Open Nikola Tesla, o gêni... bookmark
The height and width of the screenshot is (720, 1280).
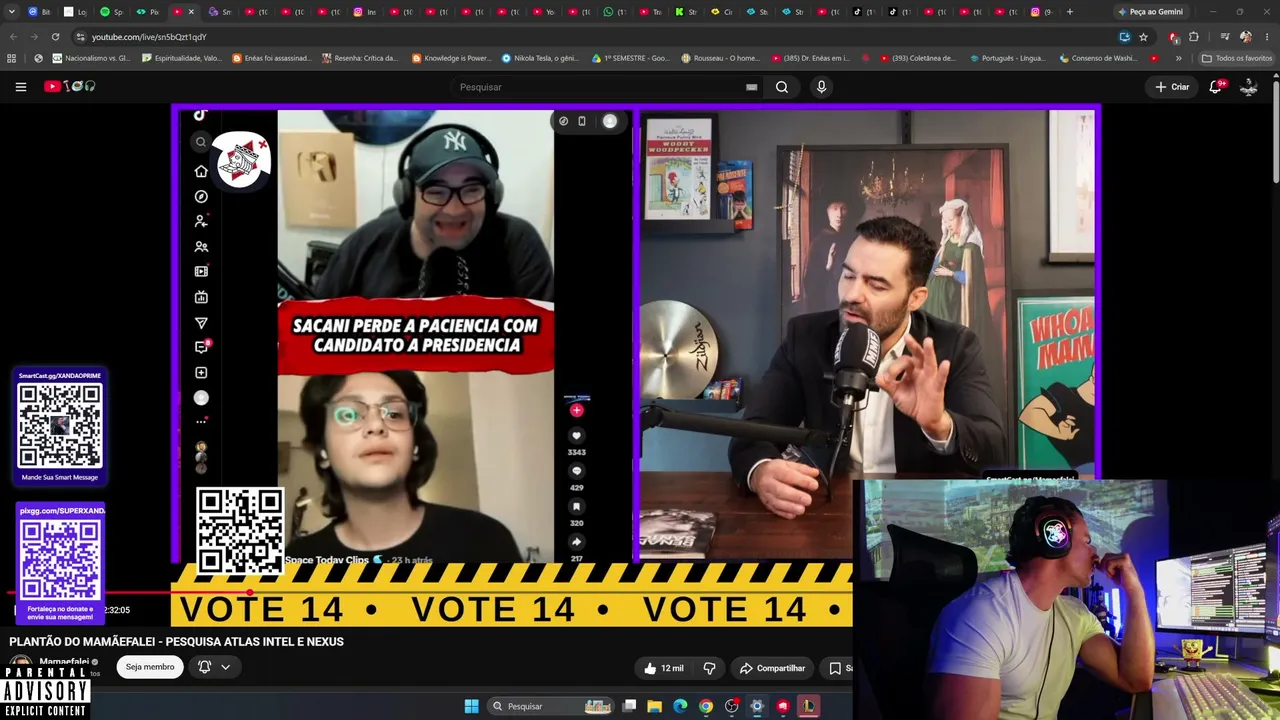point(541,58)
